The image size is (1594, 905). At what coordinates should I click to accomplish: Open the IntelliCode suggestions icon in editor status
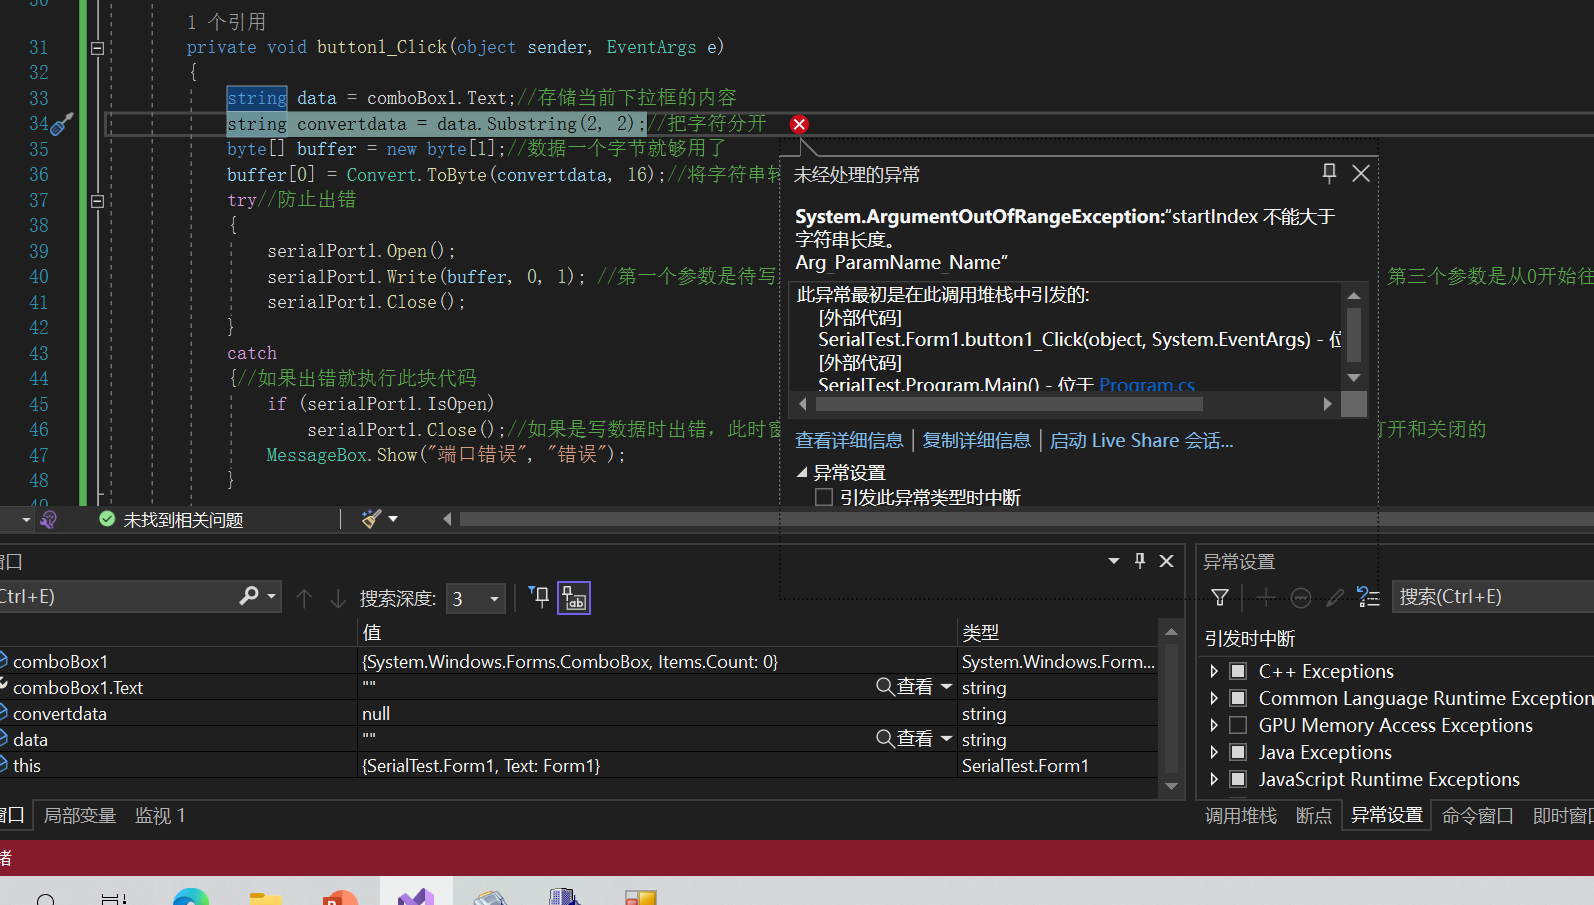(48, 519)
